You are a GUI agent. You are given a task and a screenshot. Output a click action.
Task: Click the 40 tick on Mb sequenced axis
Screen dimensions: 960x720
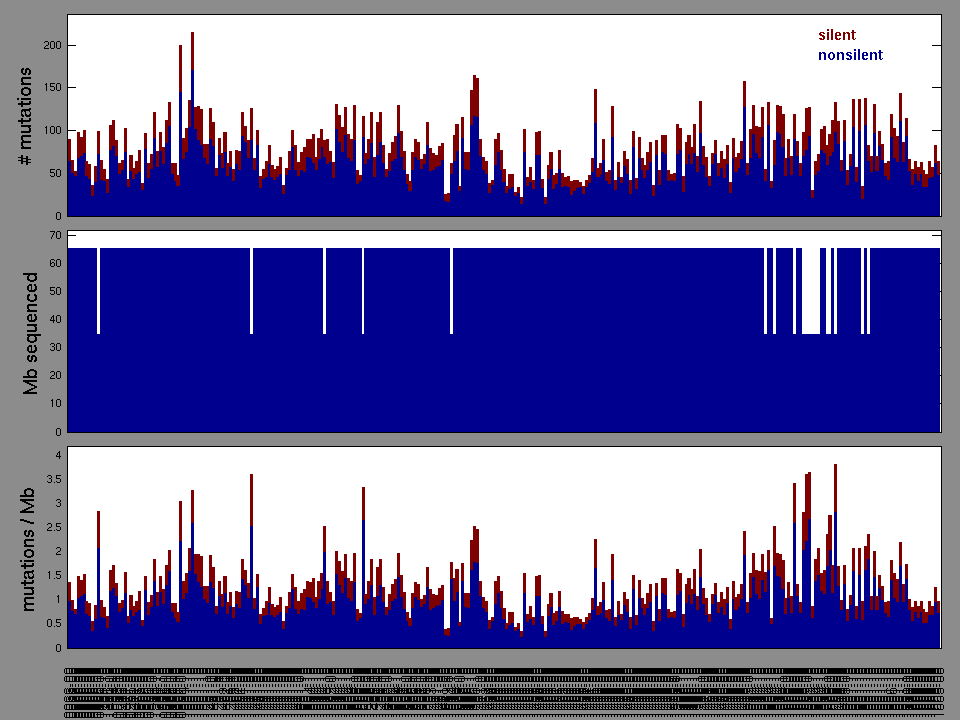[56, 320]
